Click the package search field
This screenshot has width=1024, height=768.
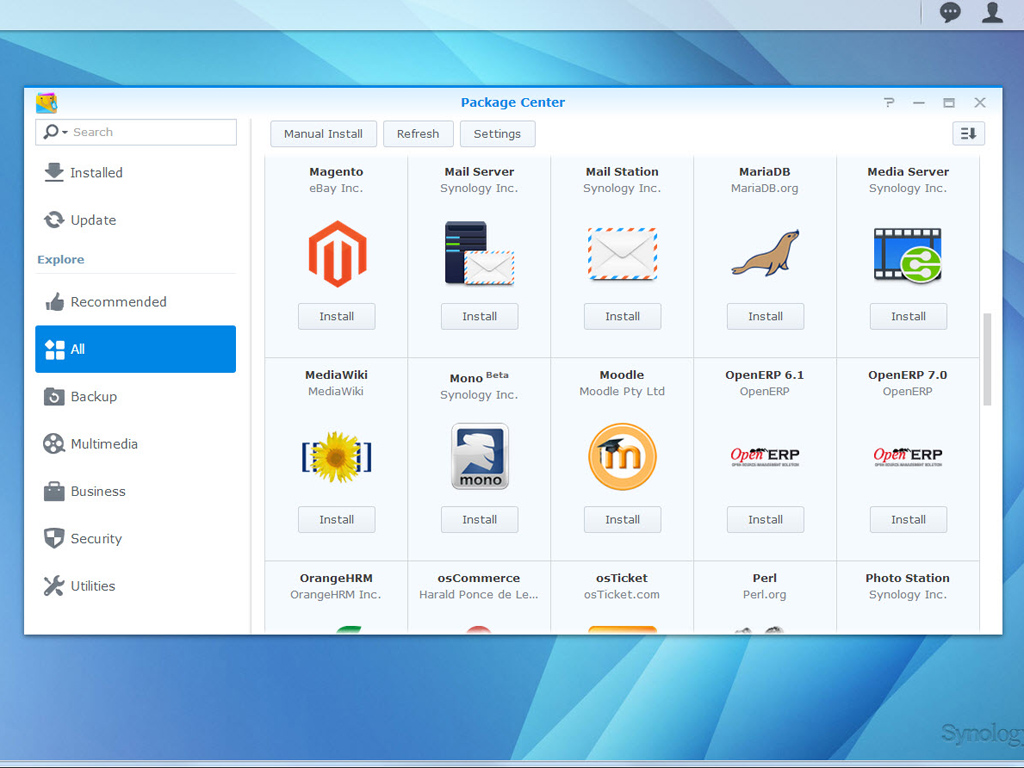pos(136,132)
